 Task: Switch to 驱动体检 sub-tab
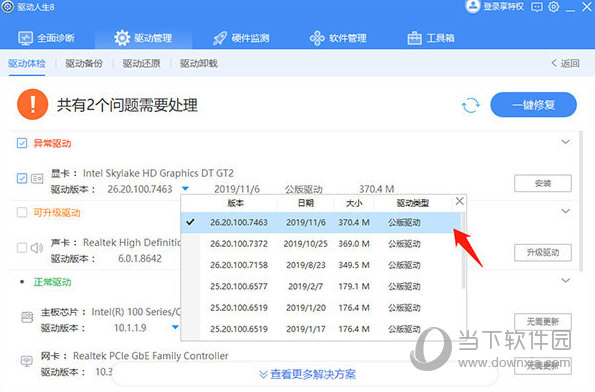coord(27,63)
